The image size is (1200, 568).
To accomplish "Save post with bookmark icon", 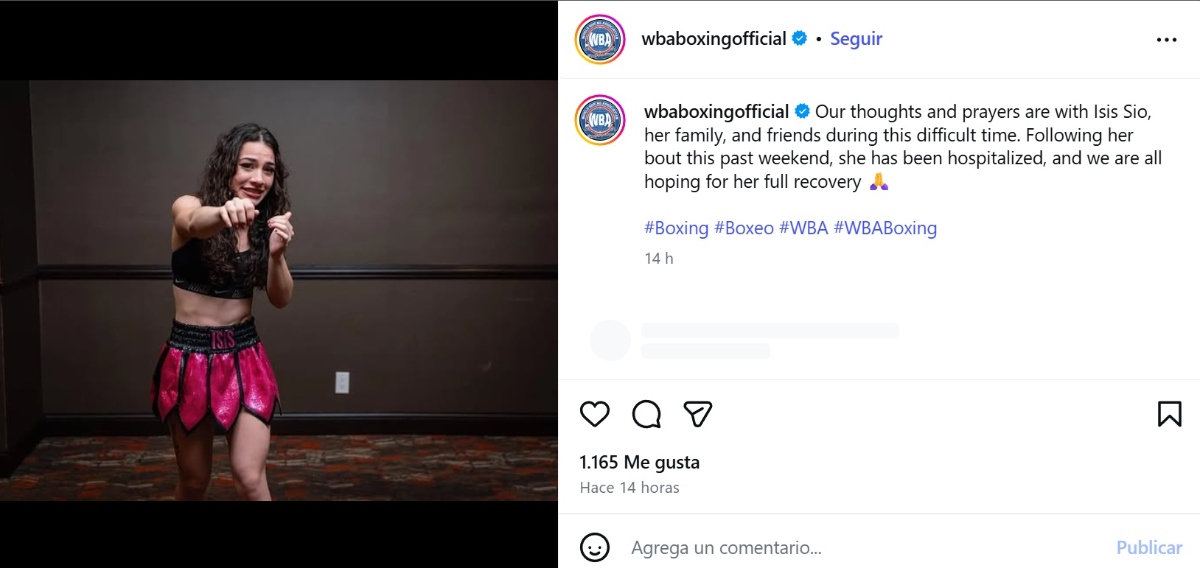I will point(1169,414).
